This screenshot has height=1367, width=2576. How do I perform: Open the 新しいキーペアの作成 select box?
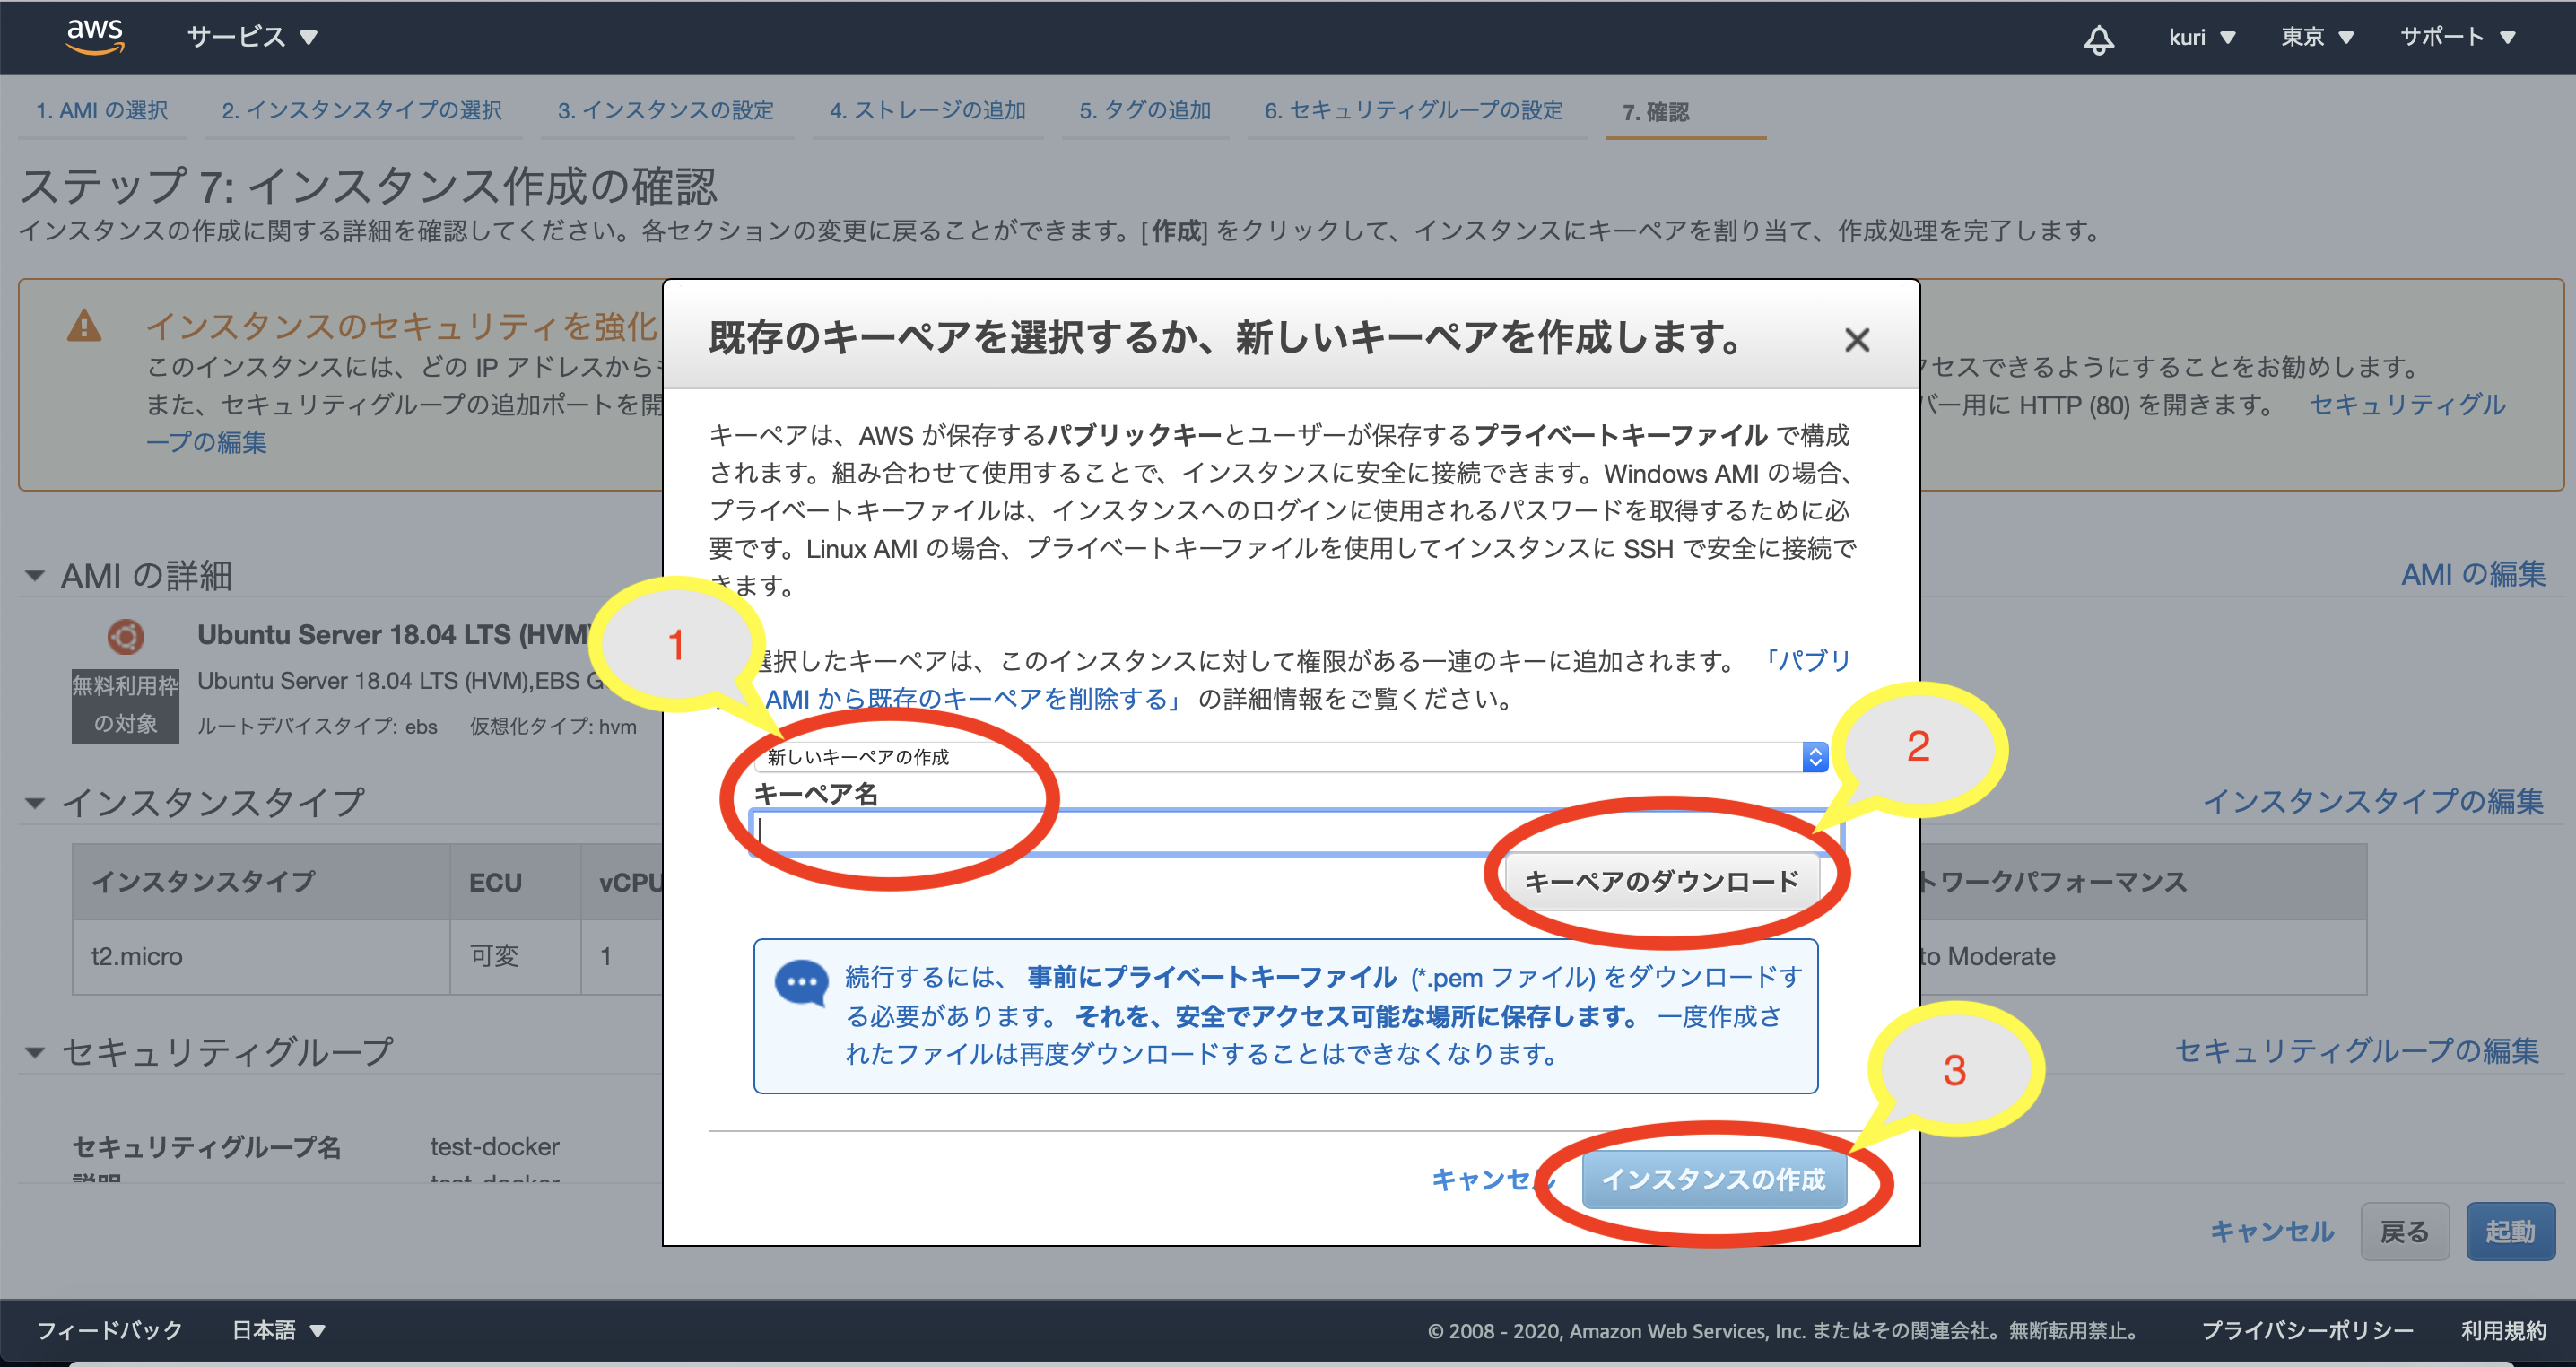pyautogui.click(x=1290, y=757)
